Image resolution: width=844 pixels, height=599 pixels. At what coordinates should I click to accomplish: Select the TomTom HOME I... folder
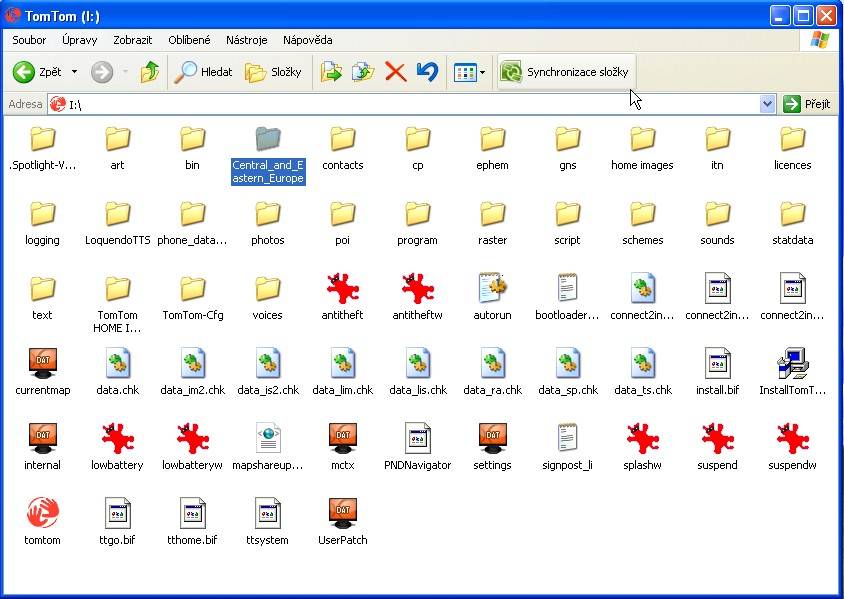coord(117,304)
